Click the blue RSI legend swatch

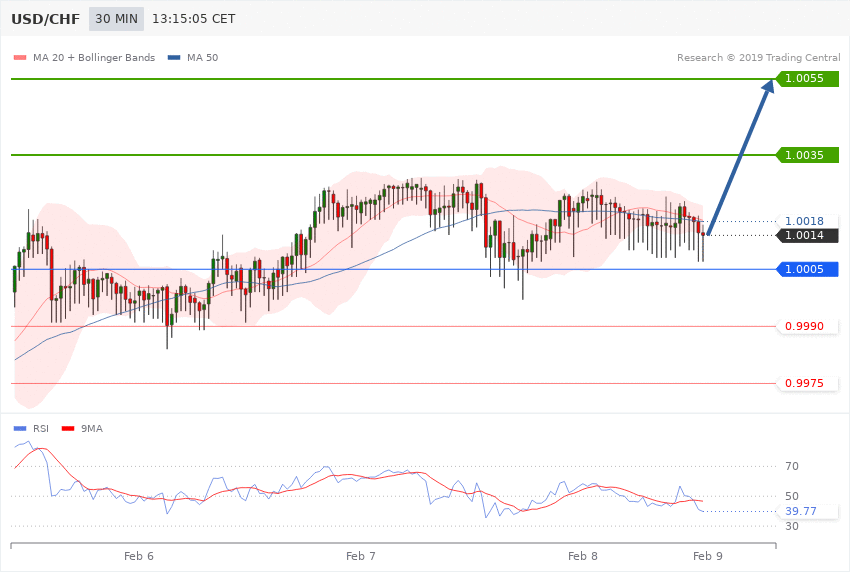click(20, 429)
